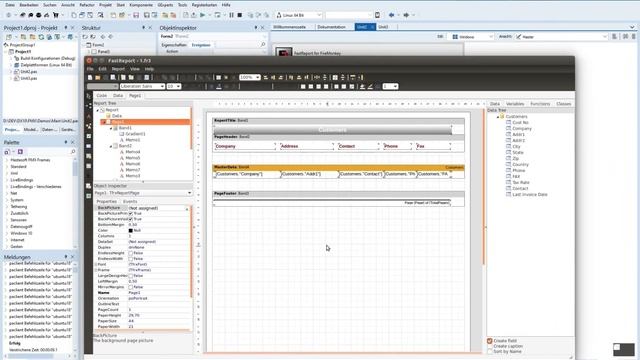Click the highlighted frame-line toolbar icon near the line-width box
640x360 pixels.
click(x=370, y=86)
